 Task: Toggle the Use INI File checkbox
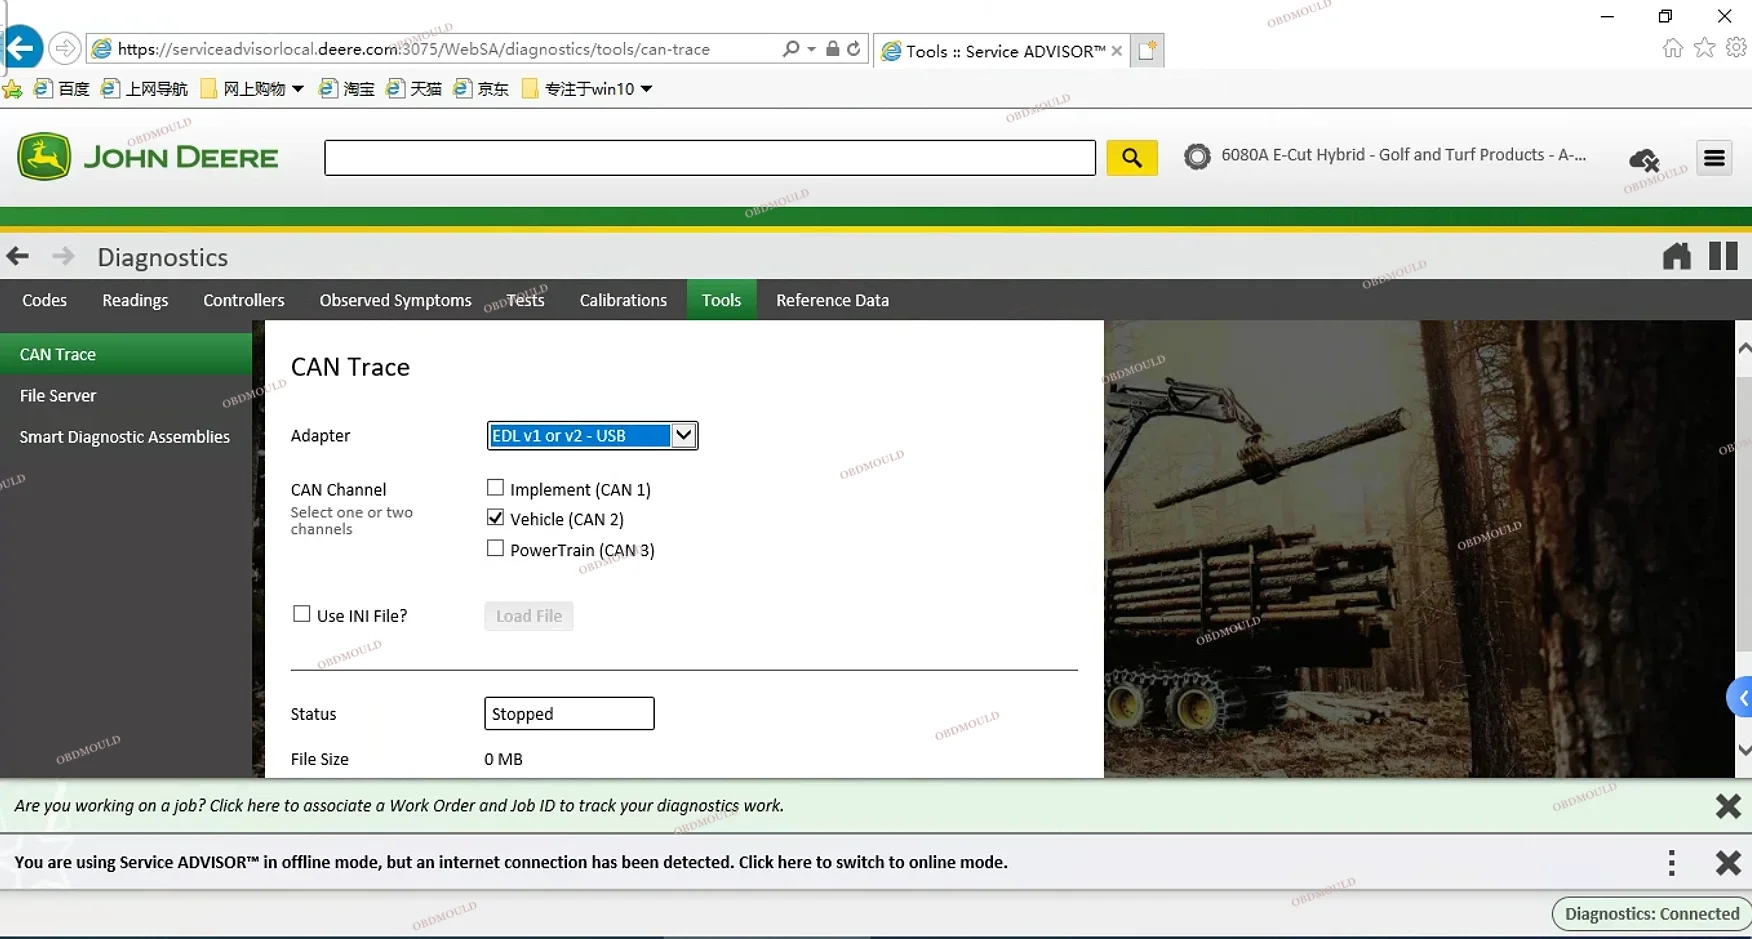[301, 614]
